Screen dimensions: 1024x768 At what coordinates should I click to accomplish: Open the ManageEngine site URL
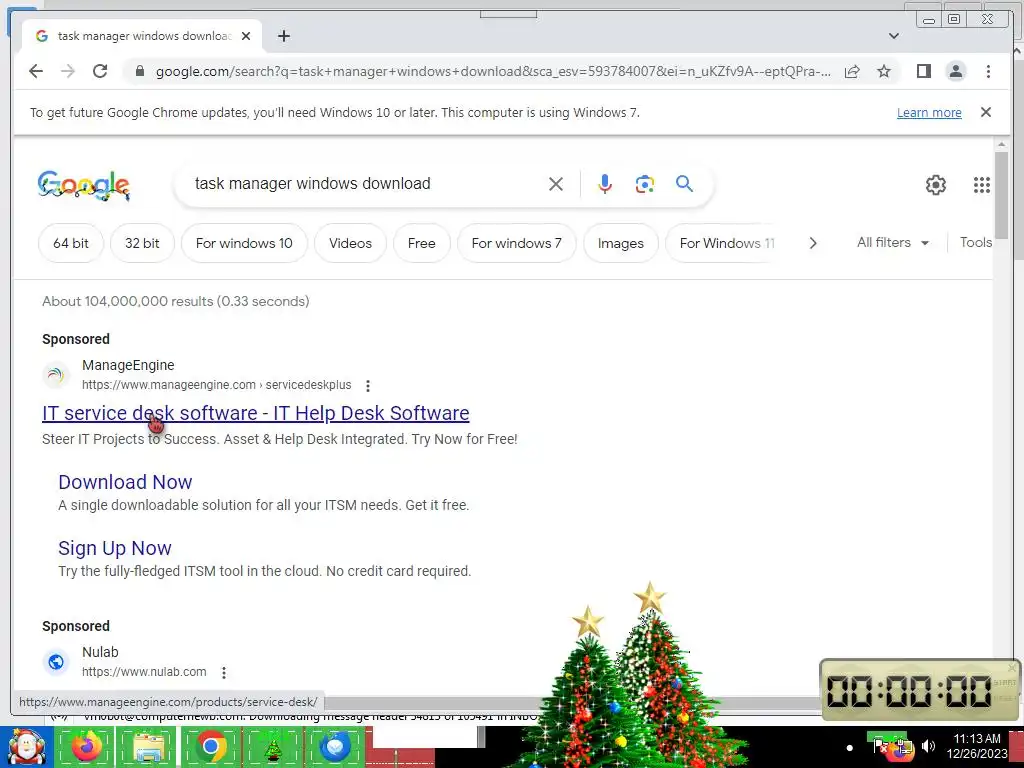(x=216, y=385)
